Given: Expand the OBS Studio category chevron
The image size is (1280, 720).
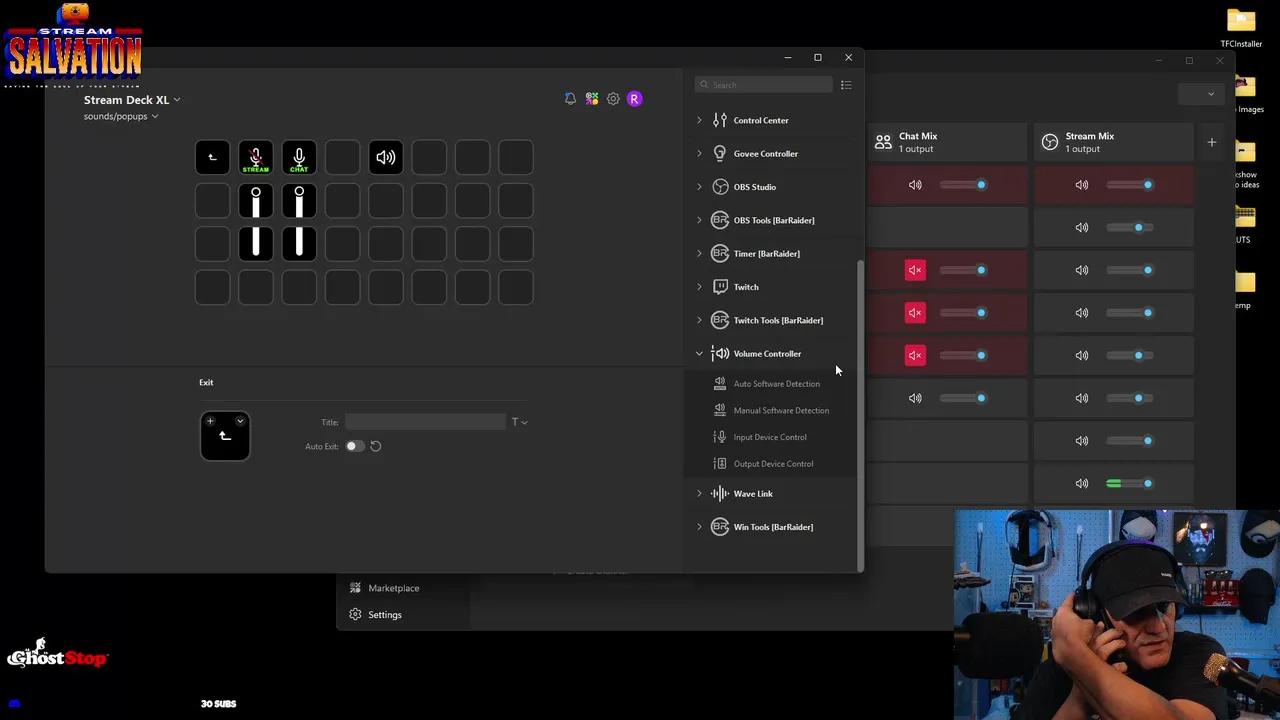Looking at the screenshot, I should click(699, 187).
